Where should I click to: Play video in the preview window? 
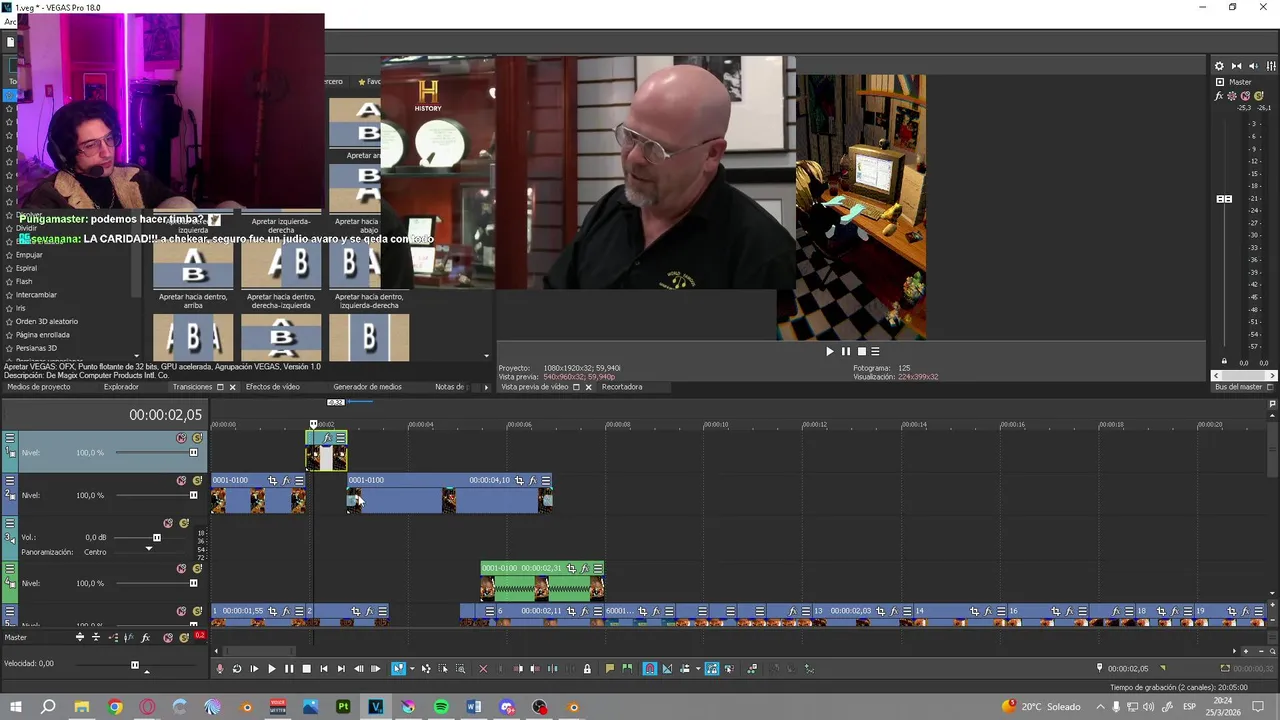829,351
